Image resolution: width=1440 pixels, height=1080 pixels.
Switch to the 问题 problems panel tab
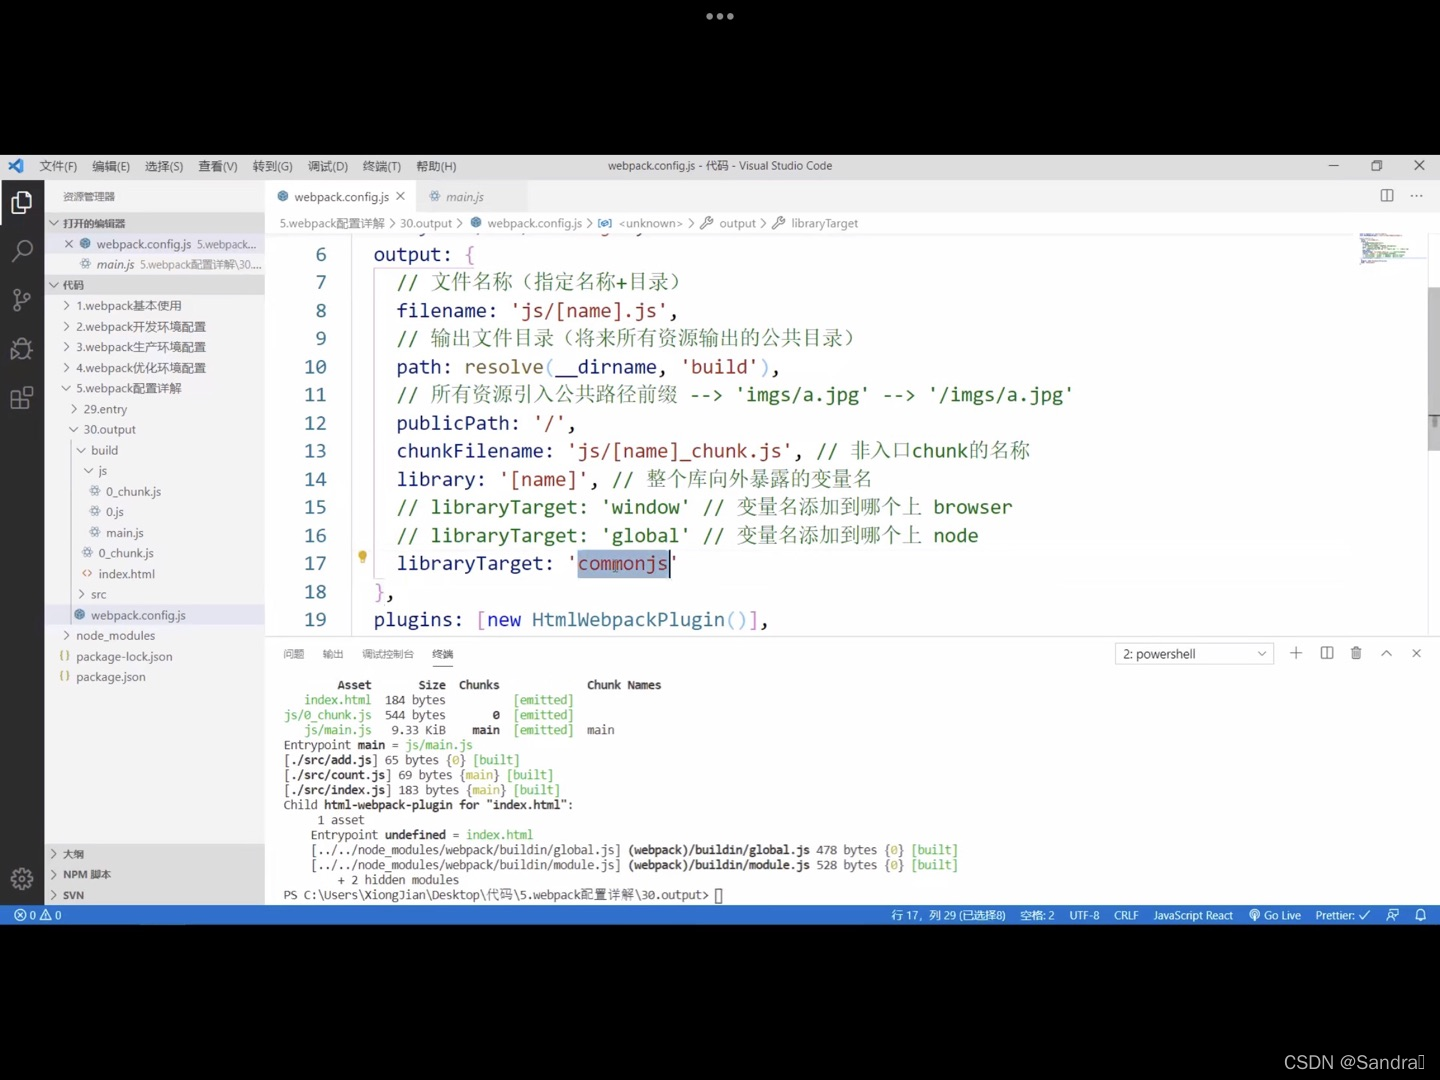(293, 654)
